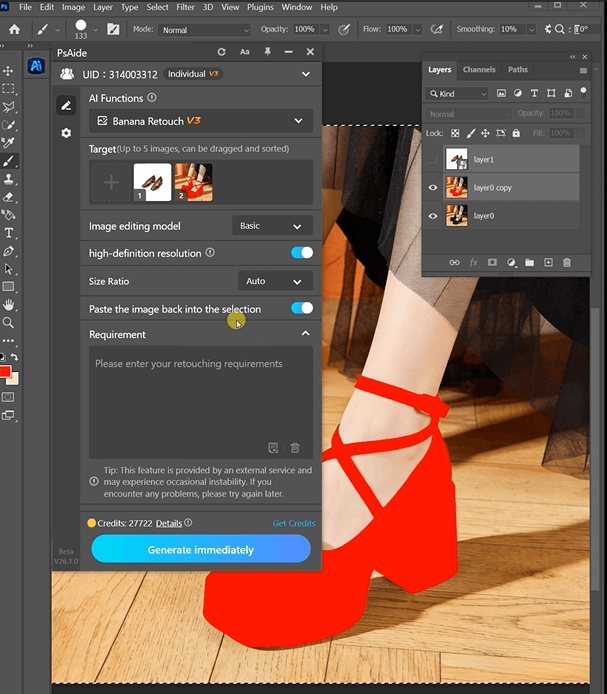Select the Hand tool

click(8, 305)
